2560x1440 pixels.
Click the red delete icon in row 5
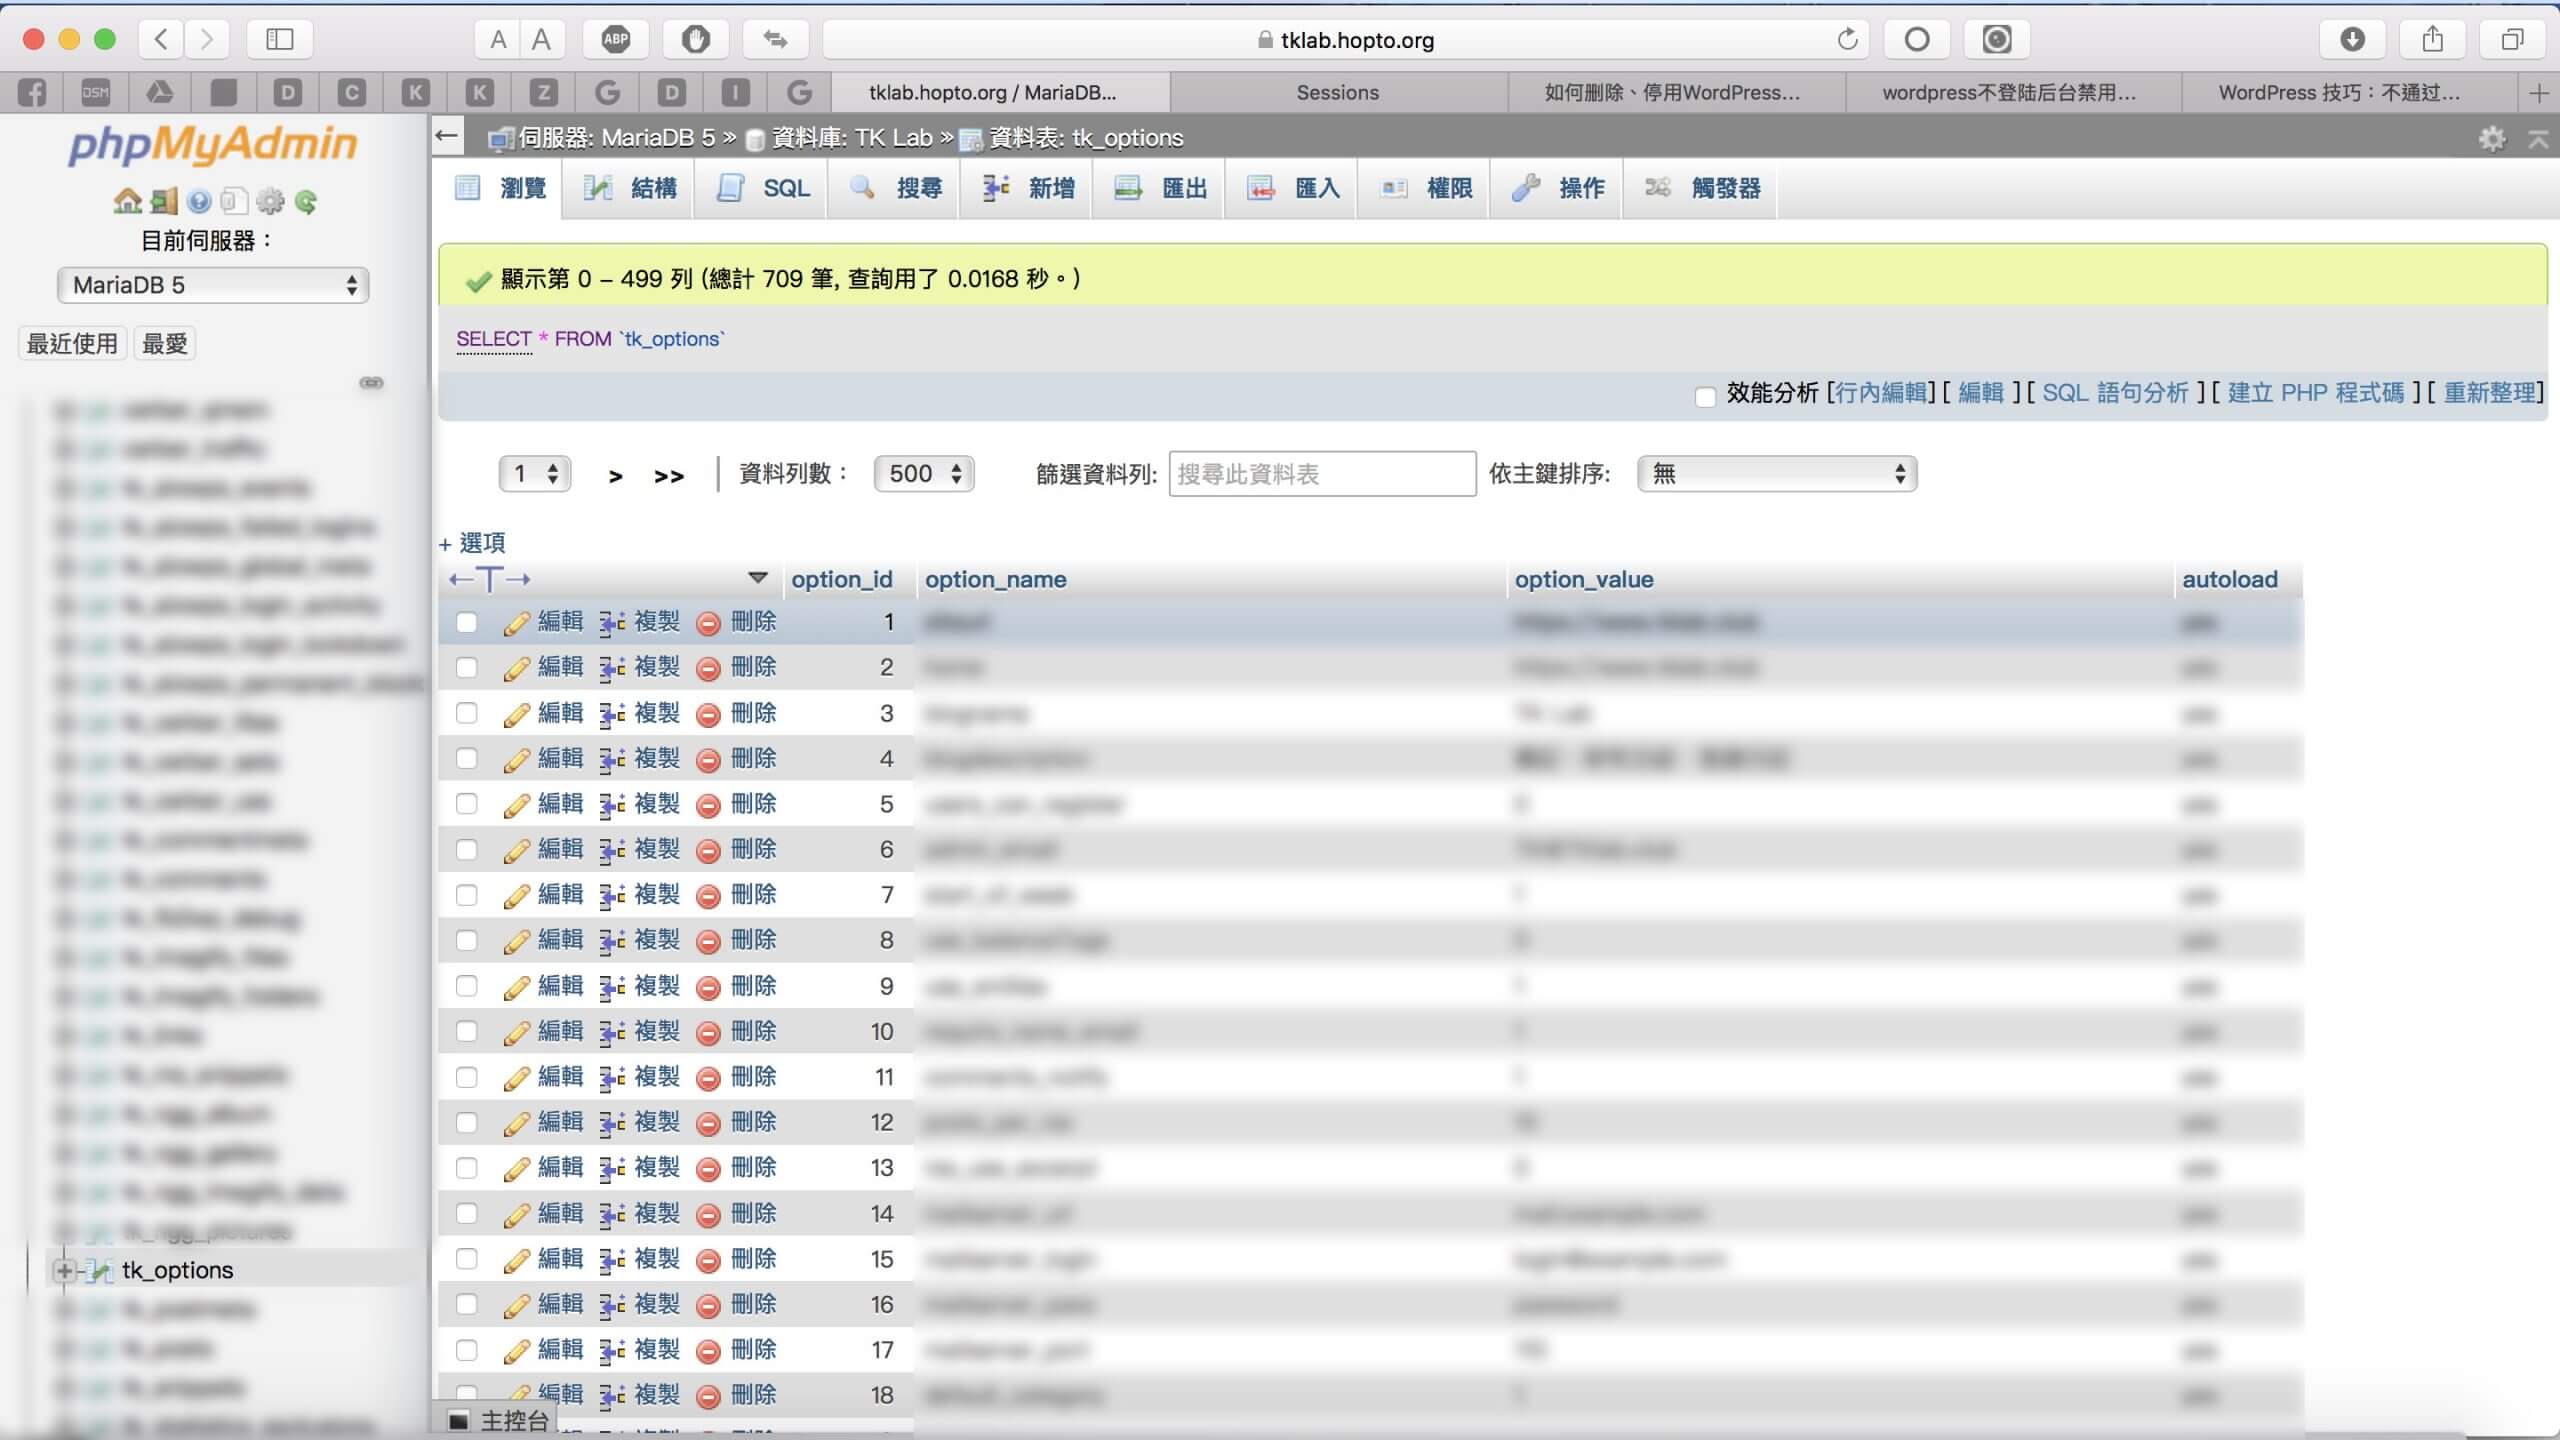[x=708, y=805]
